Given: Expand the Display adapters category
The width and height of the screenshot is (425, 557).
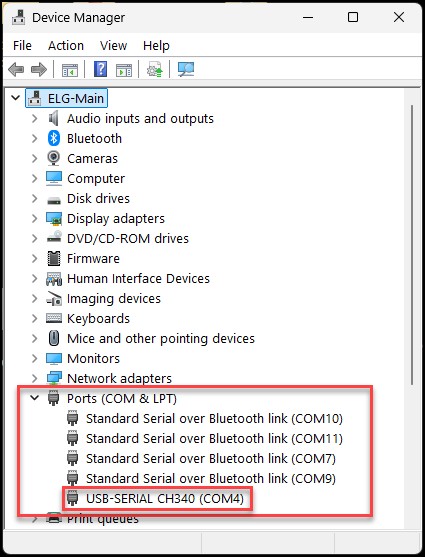Looking at the screenshot, I should 34,218.
